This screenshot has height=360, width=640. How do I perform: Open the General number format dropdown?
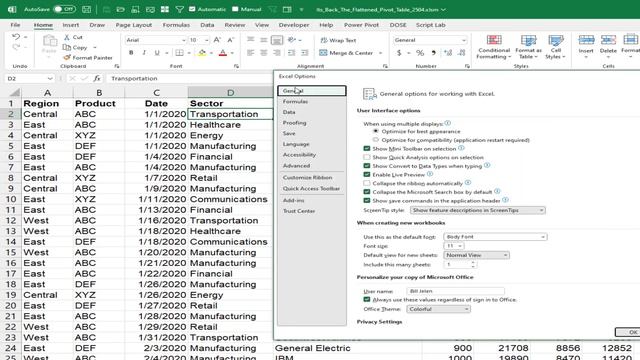[463, 40]
